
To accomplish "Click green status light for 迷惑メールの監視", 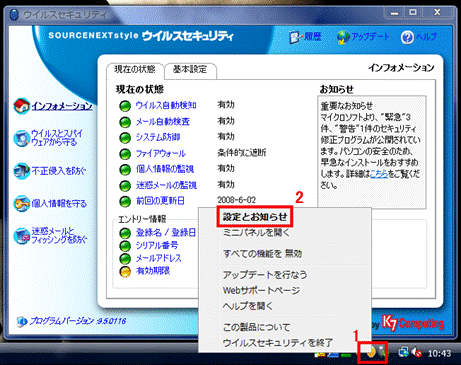I will pyautogui.click(x=125, y=186).
